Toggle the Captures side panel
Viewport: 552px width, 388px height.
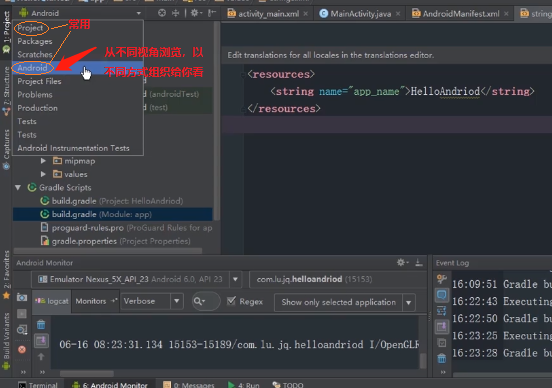click(6, 149)
